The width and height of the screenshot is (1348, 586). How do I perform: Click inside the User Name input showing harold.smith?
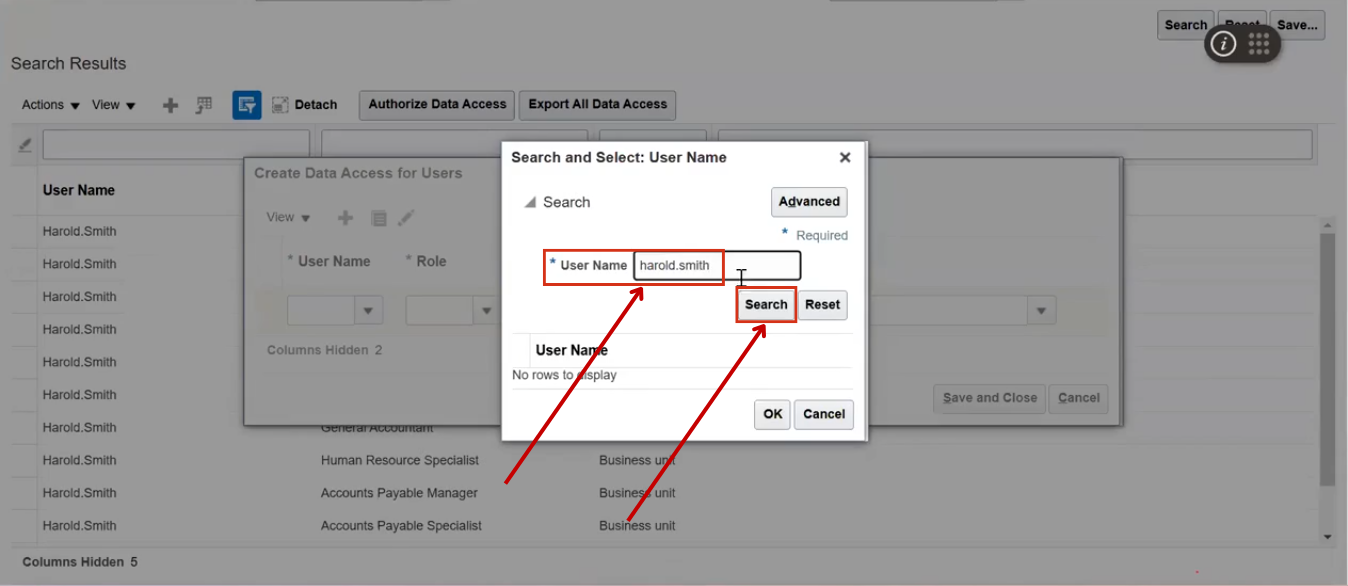coord(678,266)
